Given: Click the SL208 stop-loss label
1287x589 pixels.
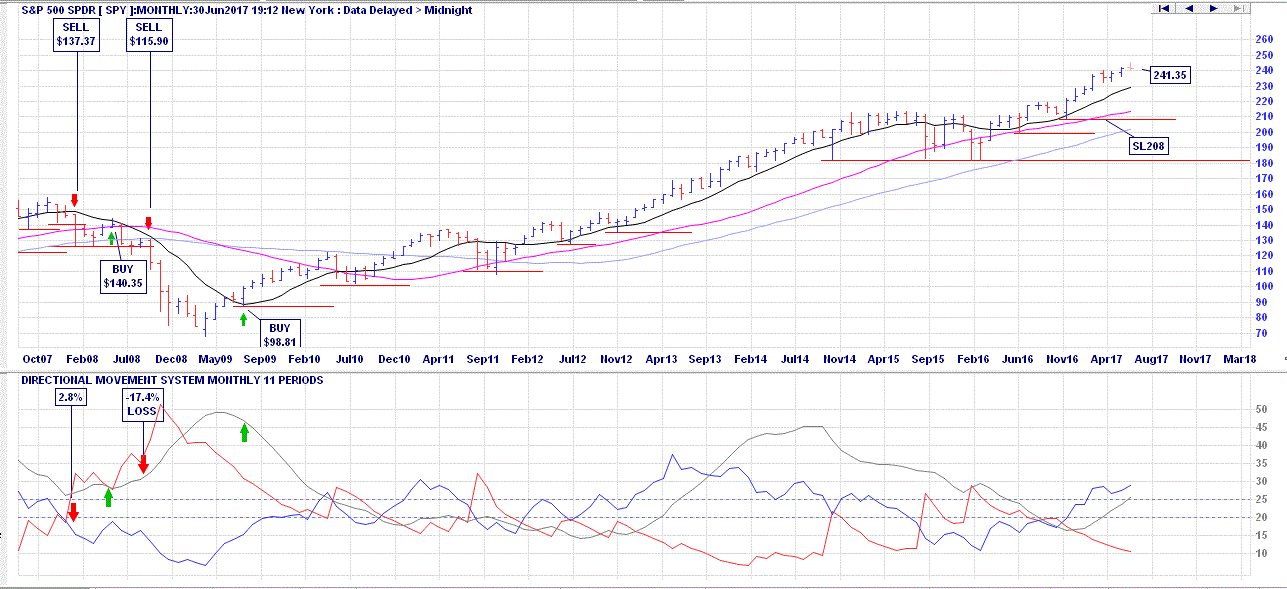Looking at the screenshot, I should (x=1148, y=146).
